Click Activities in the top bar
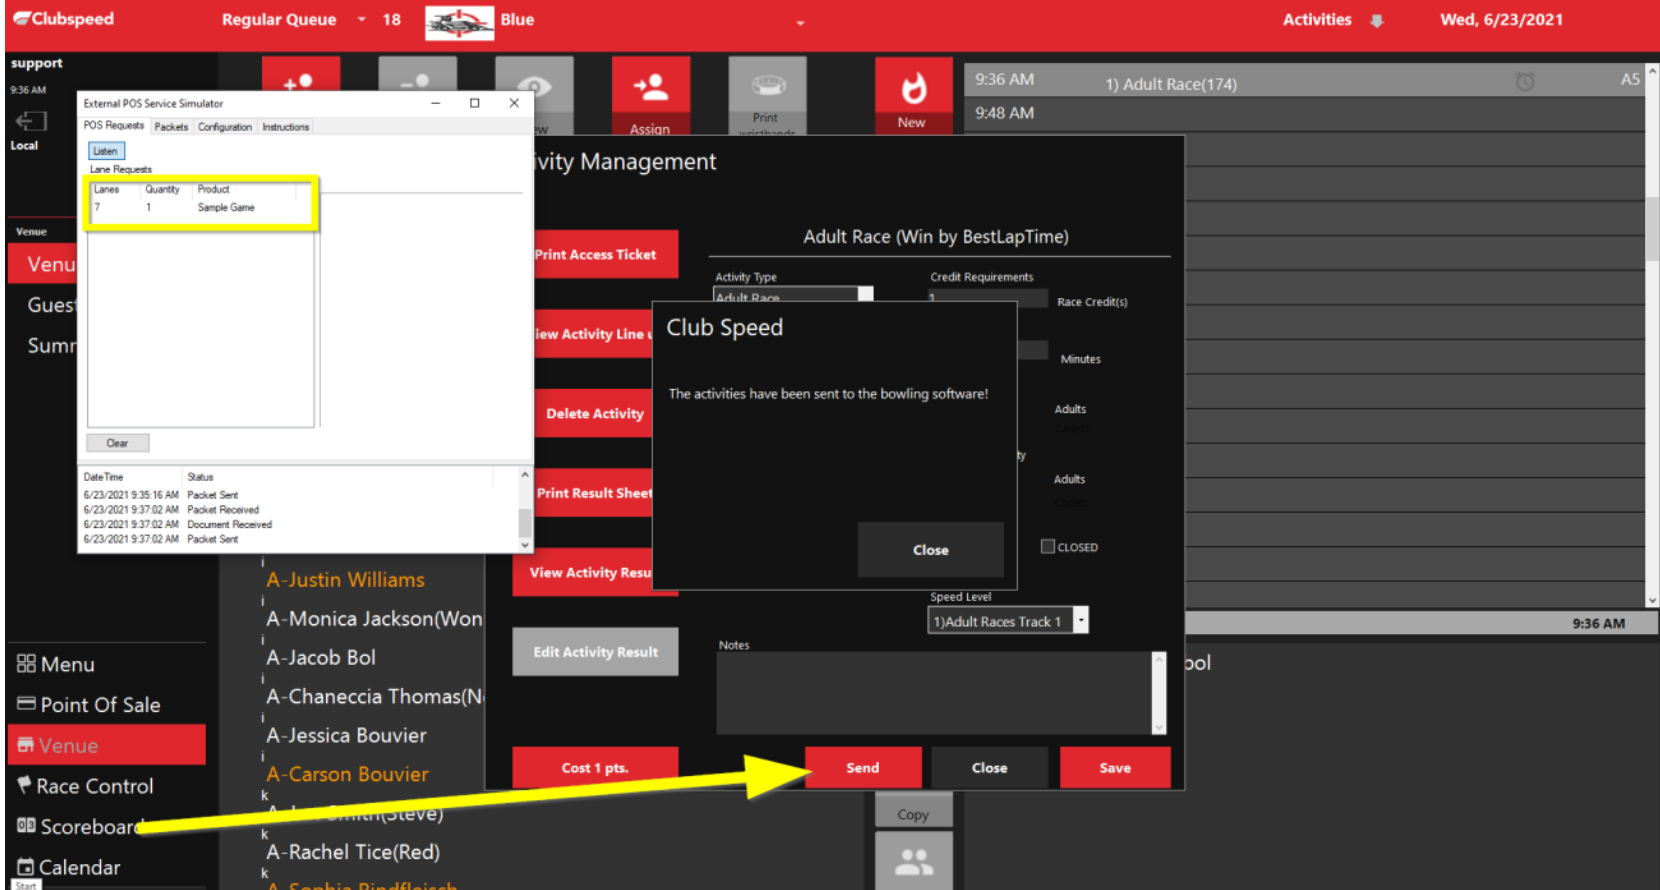Screen dimensions: 1660x890 point(1317,20)
